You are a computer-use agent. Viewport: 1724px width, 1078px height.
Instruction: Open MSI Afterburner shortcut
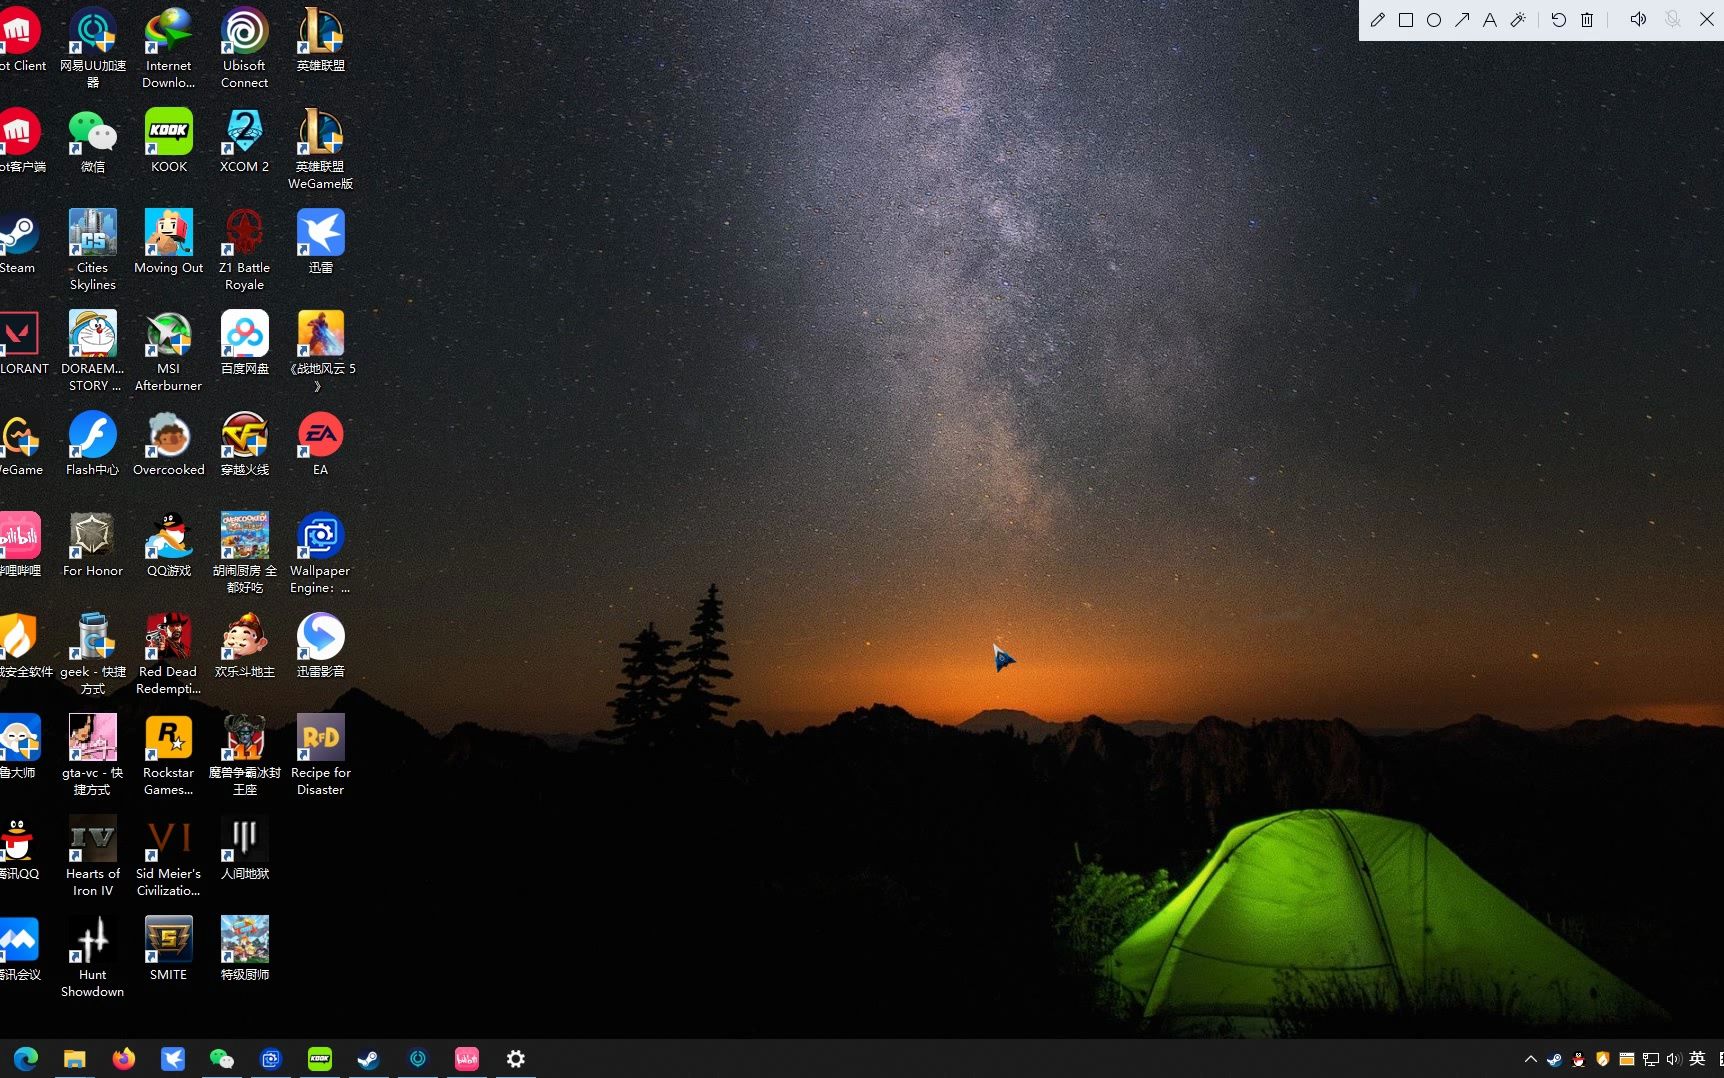click(x=169, y=351)
